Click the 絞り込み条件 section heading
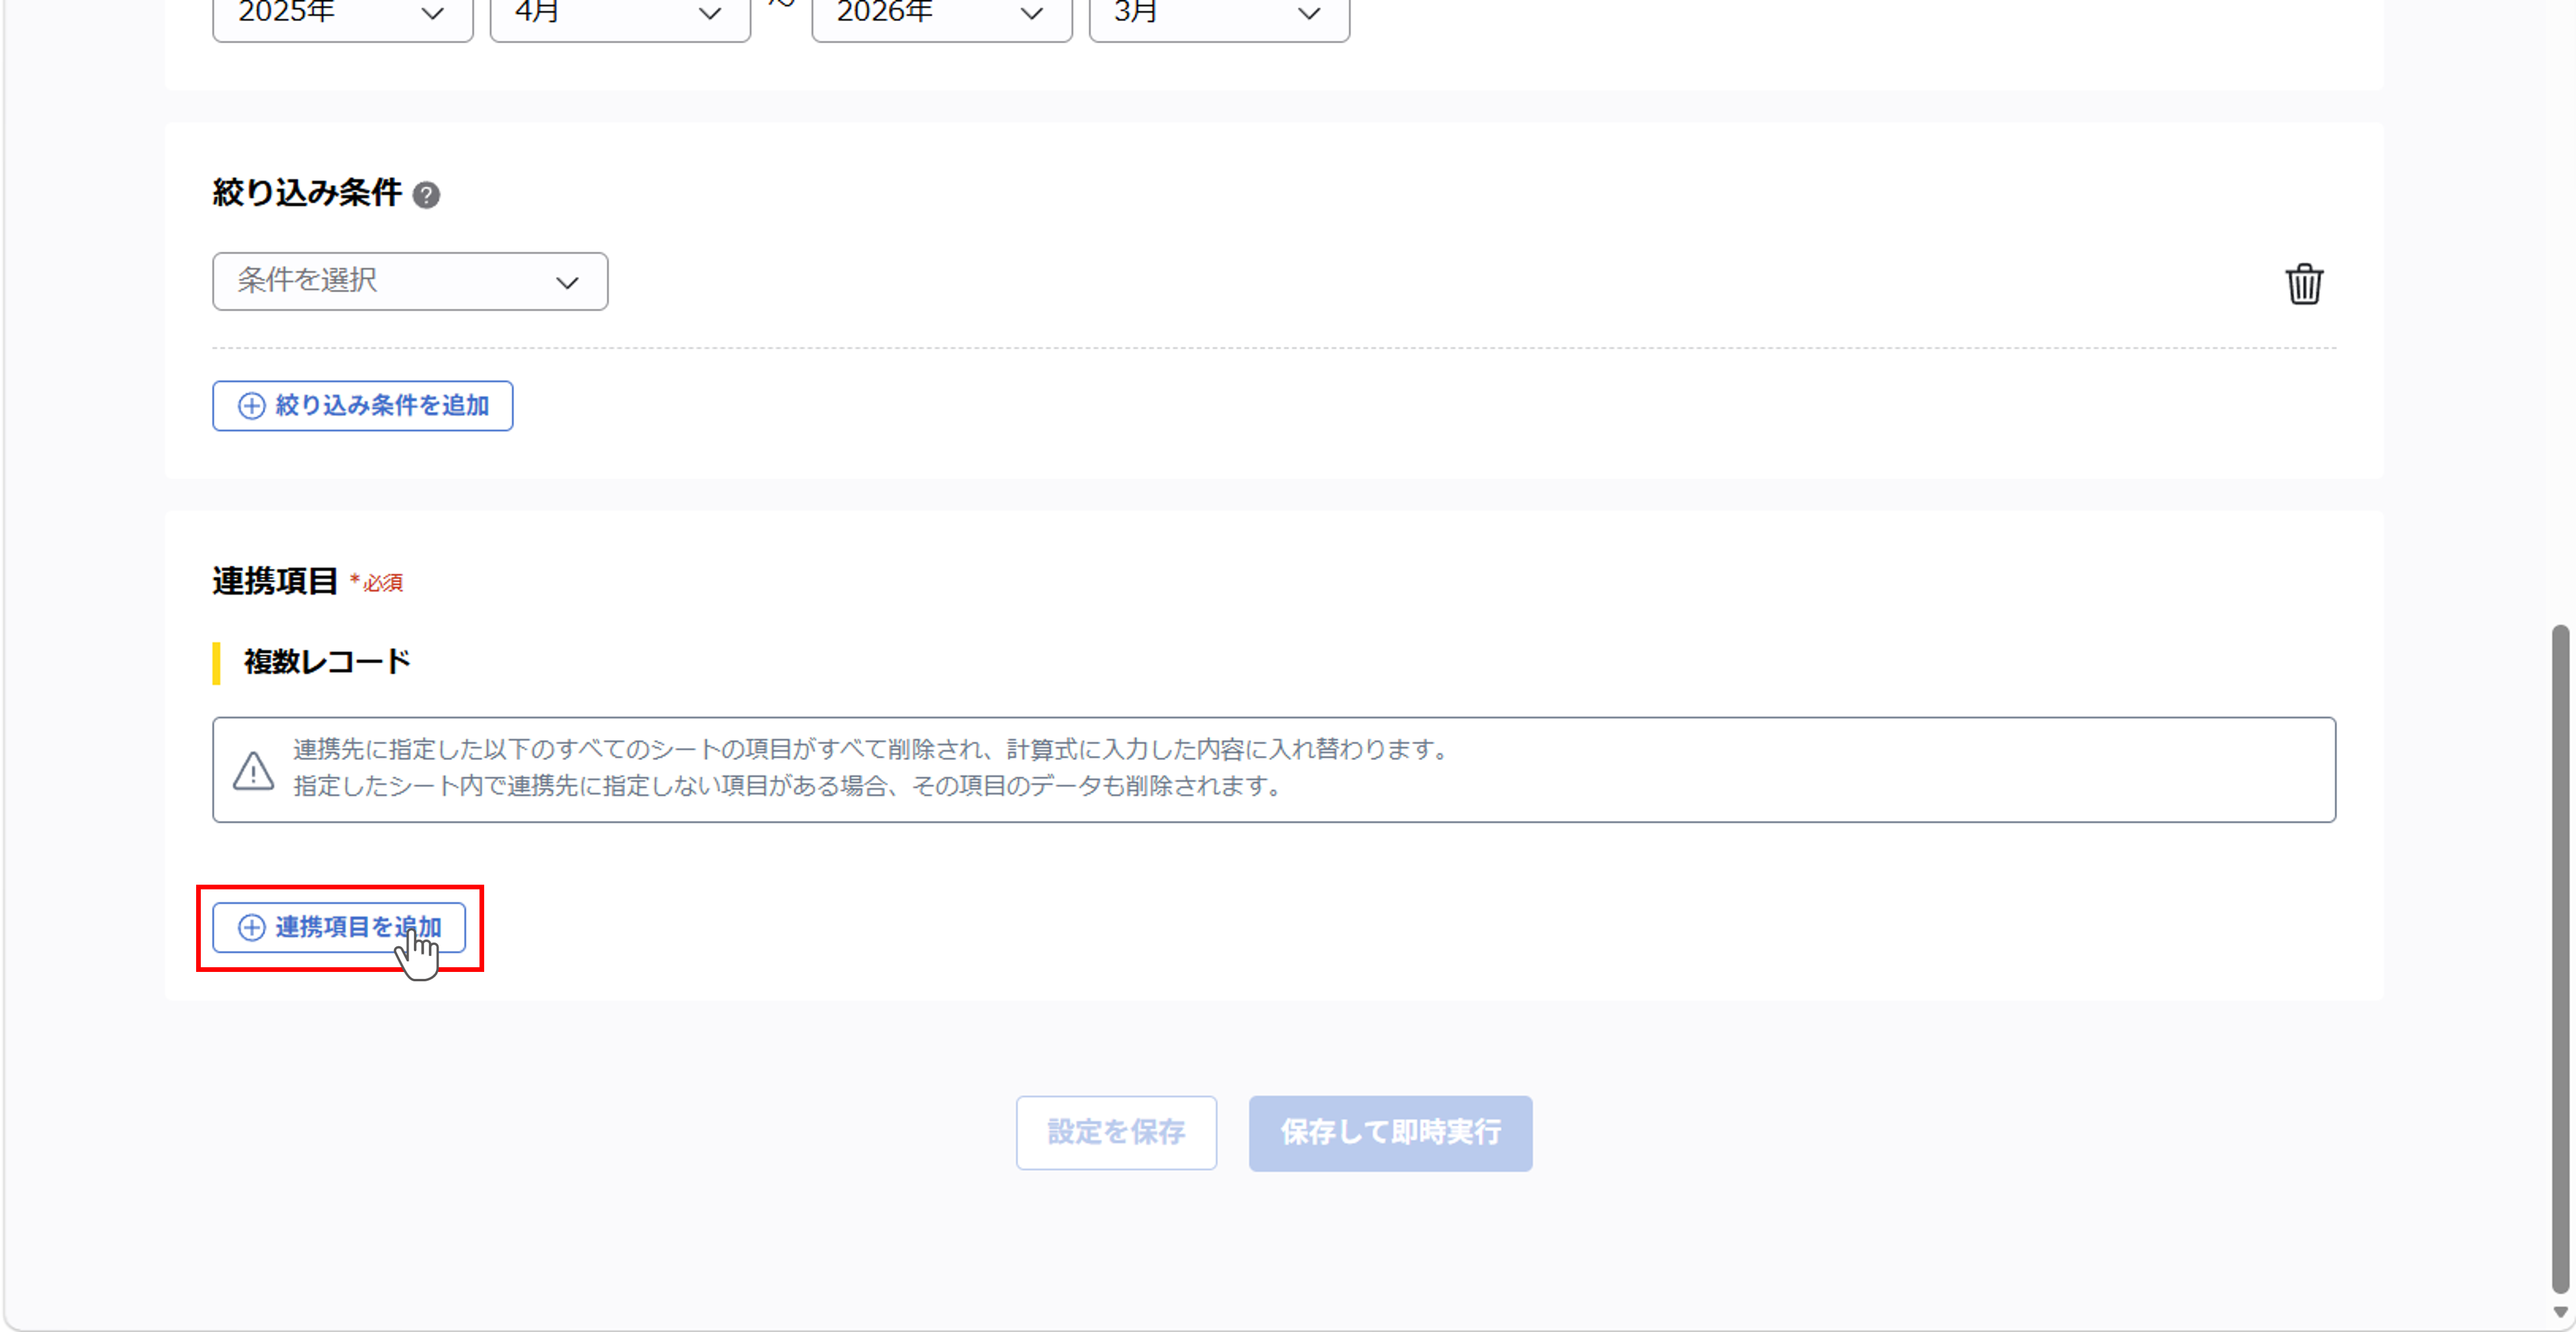2576x1332 pixels. click(x=307, y=192)
